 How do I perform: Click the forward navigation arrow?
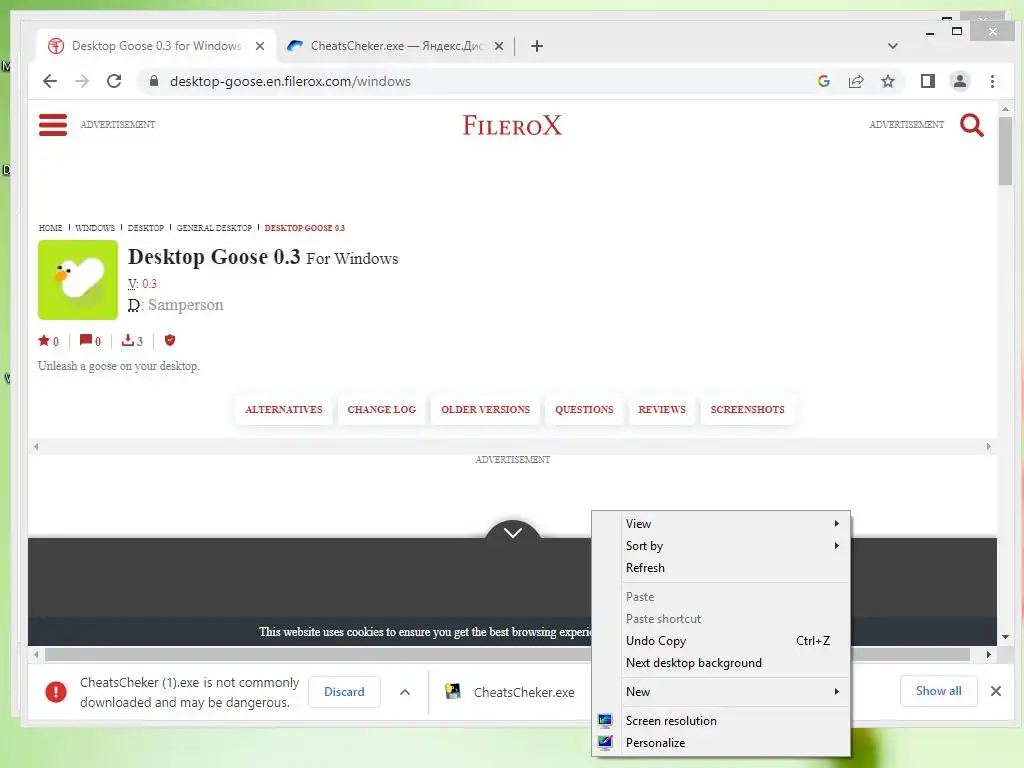(x=82, y=81)
